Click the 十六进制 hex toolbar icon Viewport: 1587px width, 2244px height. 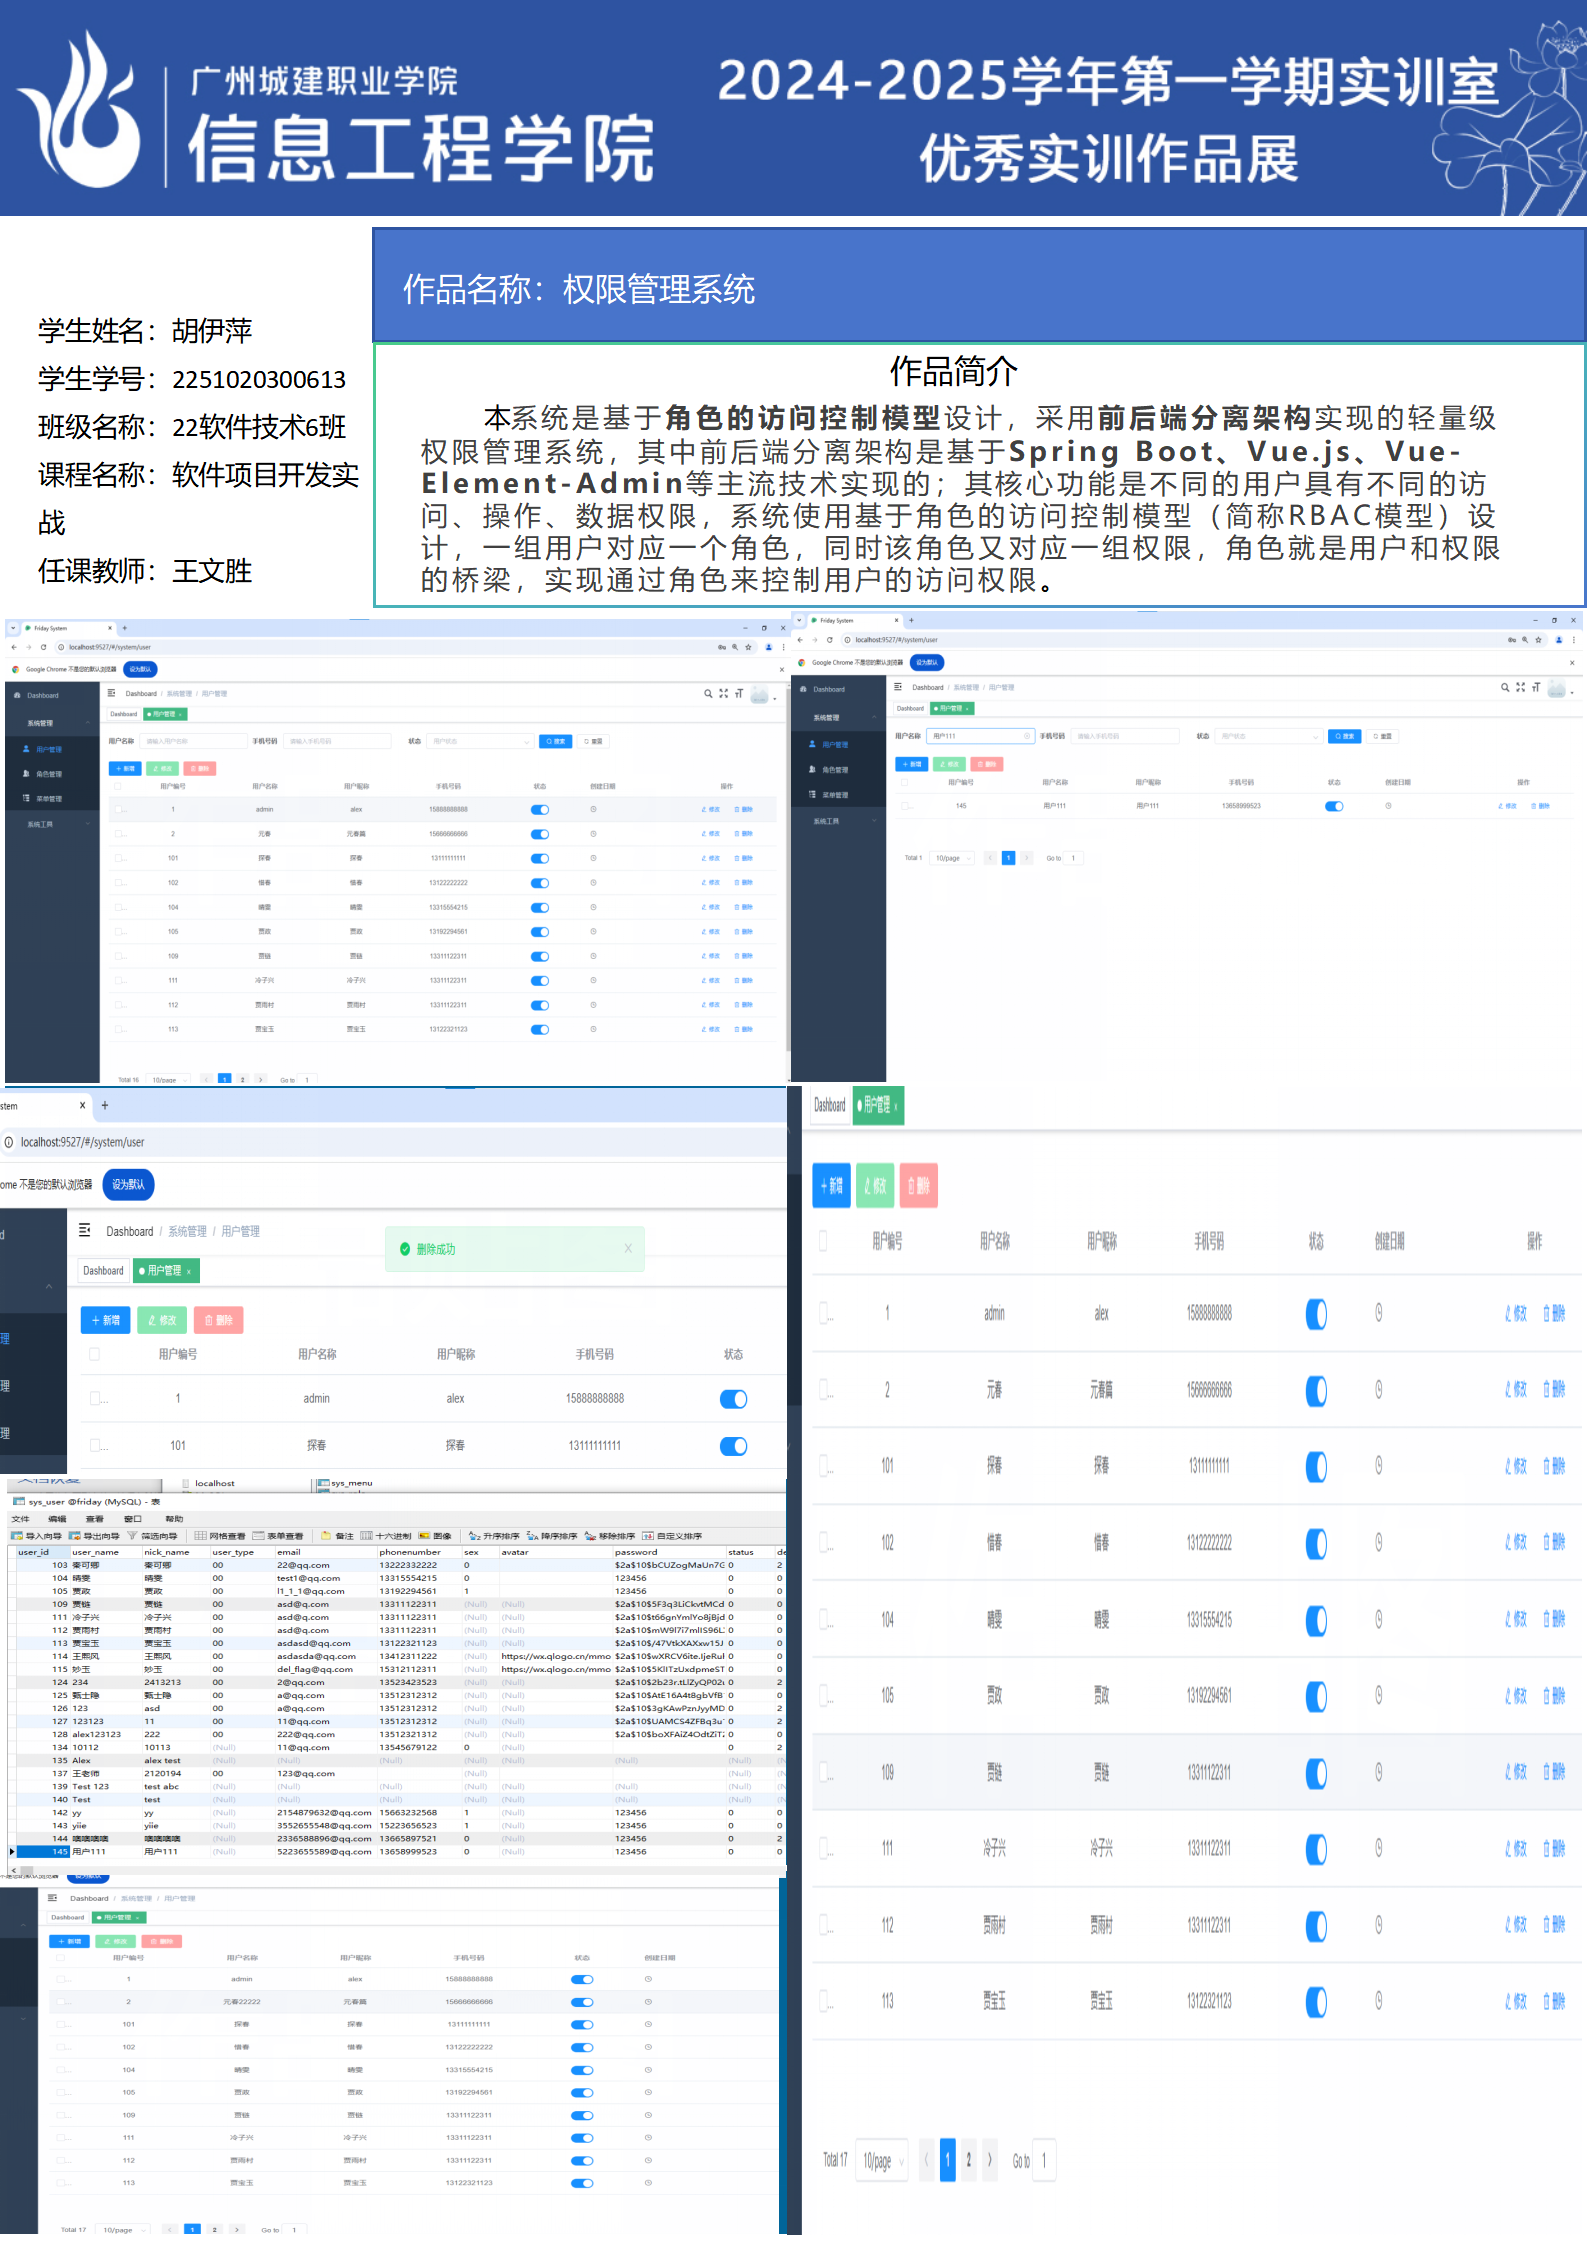[366, 1536]
